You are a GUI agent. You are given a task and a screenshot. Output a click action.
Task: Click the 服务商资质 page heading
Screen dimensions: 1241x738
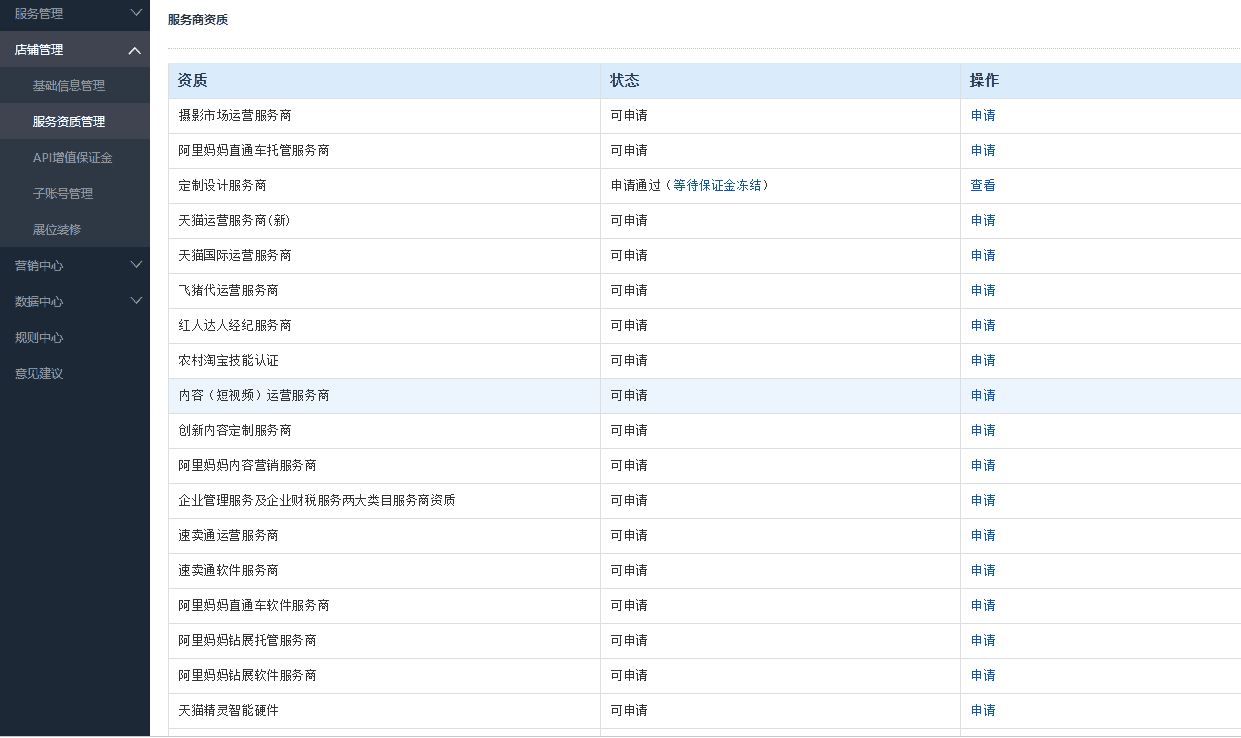(x=198, y=20)
